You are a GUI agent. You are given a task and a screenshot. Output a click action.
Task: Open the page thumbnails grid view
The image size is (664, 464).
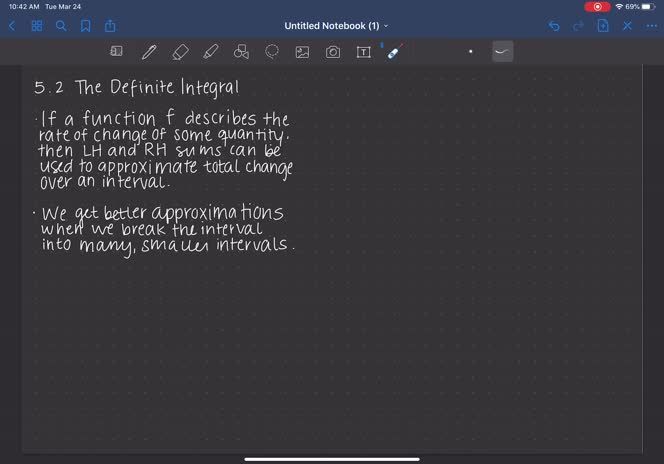[36, 26]
